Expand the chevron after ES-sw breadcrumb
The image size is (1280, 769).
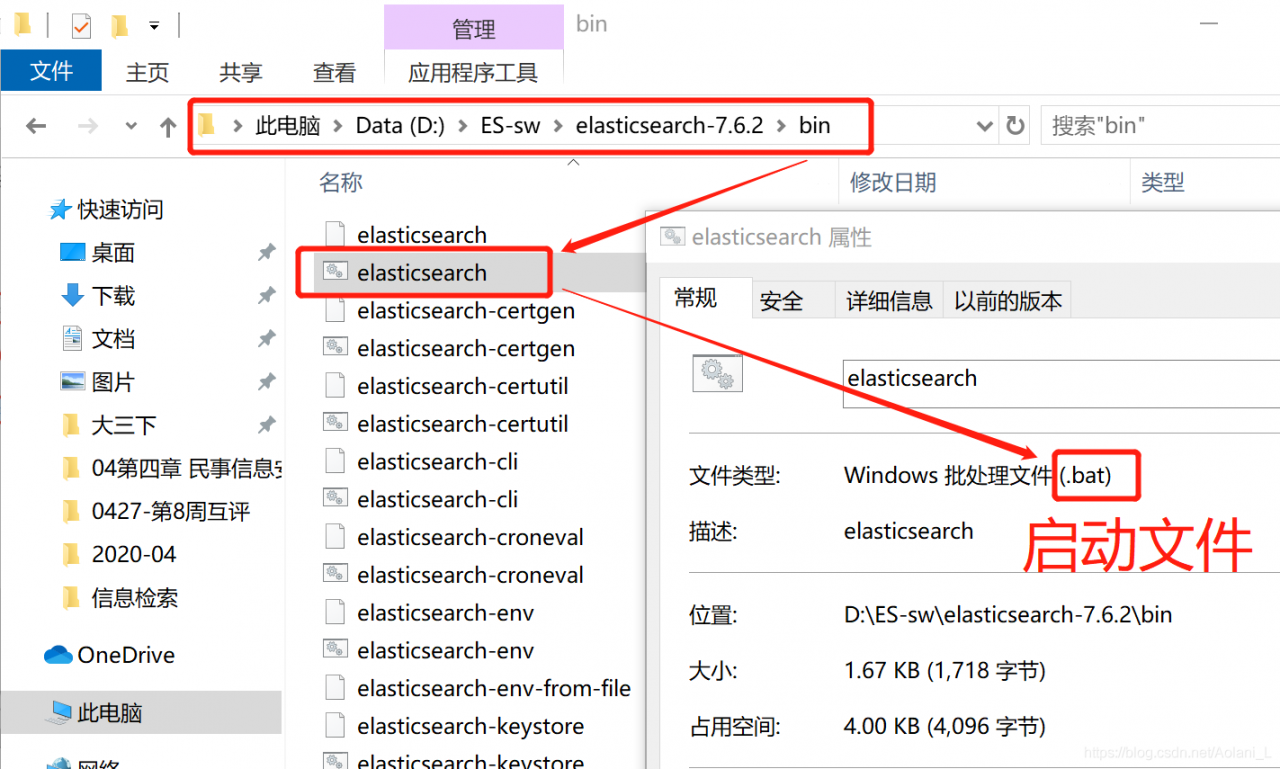point(559,126)
